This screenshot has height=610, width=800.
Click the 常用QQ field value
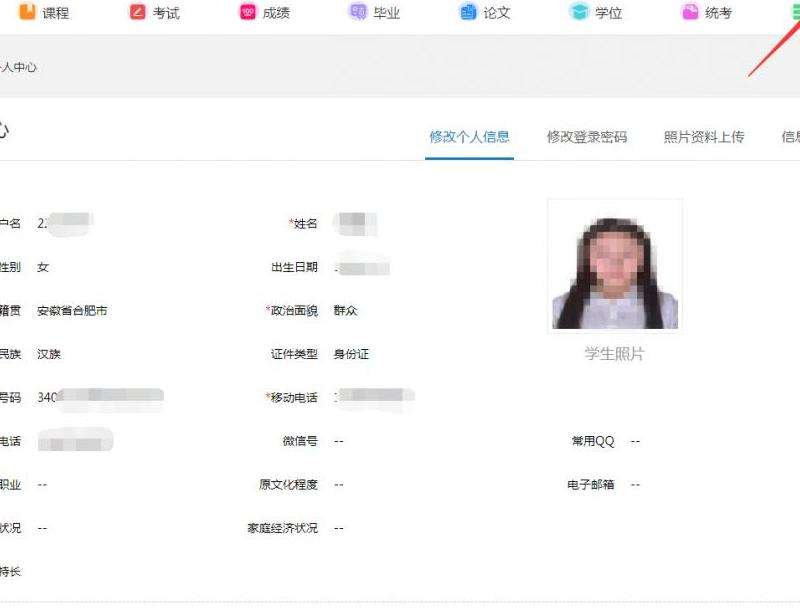pyautogui.click(x=635, y=441)
